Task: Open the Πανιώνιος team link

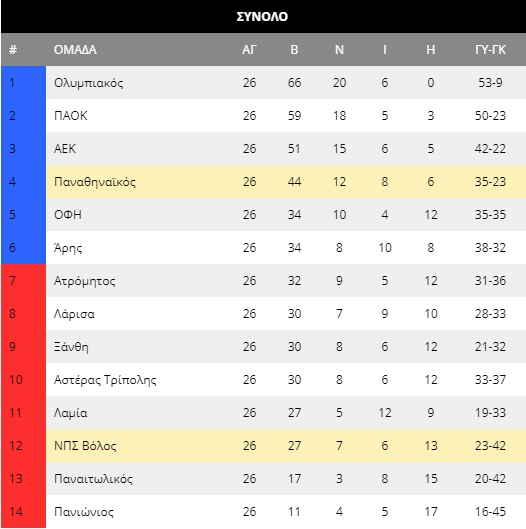Action: [84, 512]
